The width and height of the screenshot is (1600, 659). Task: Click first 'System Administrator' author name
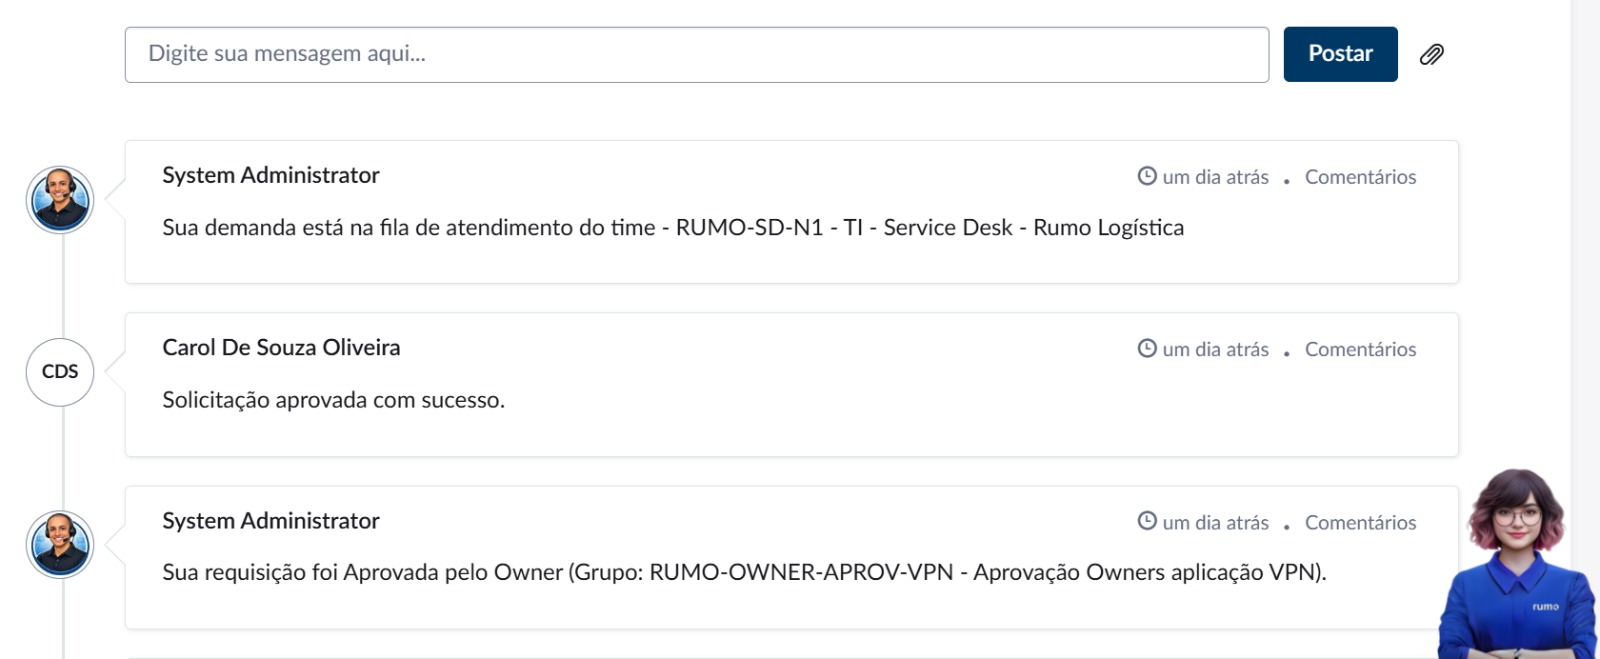pos(271,175)
